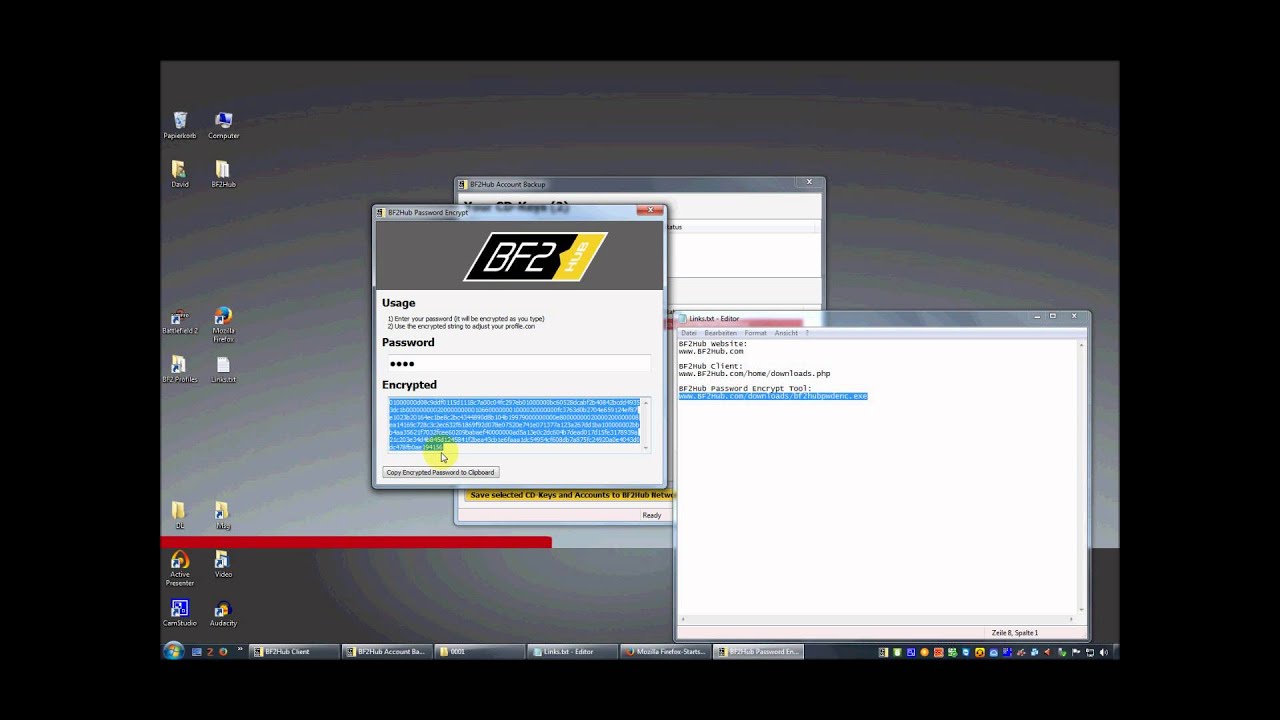Click Copy Encrypted Password to Clipboard
1280x720 pixels.
tap(440, 472)
